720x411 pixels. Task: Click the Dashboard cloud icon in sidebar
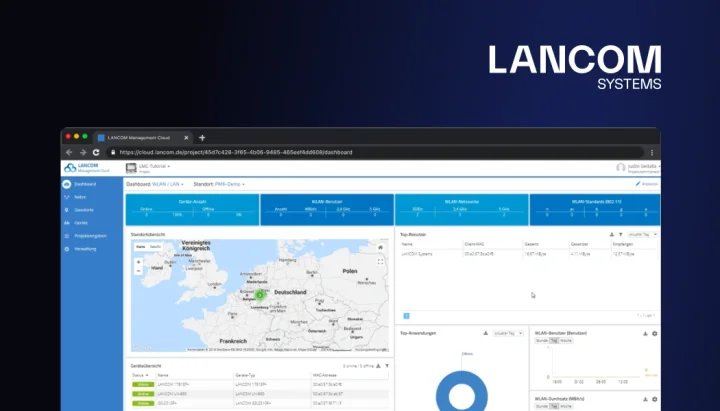[x=67, y=184]
